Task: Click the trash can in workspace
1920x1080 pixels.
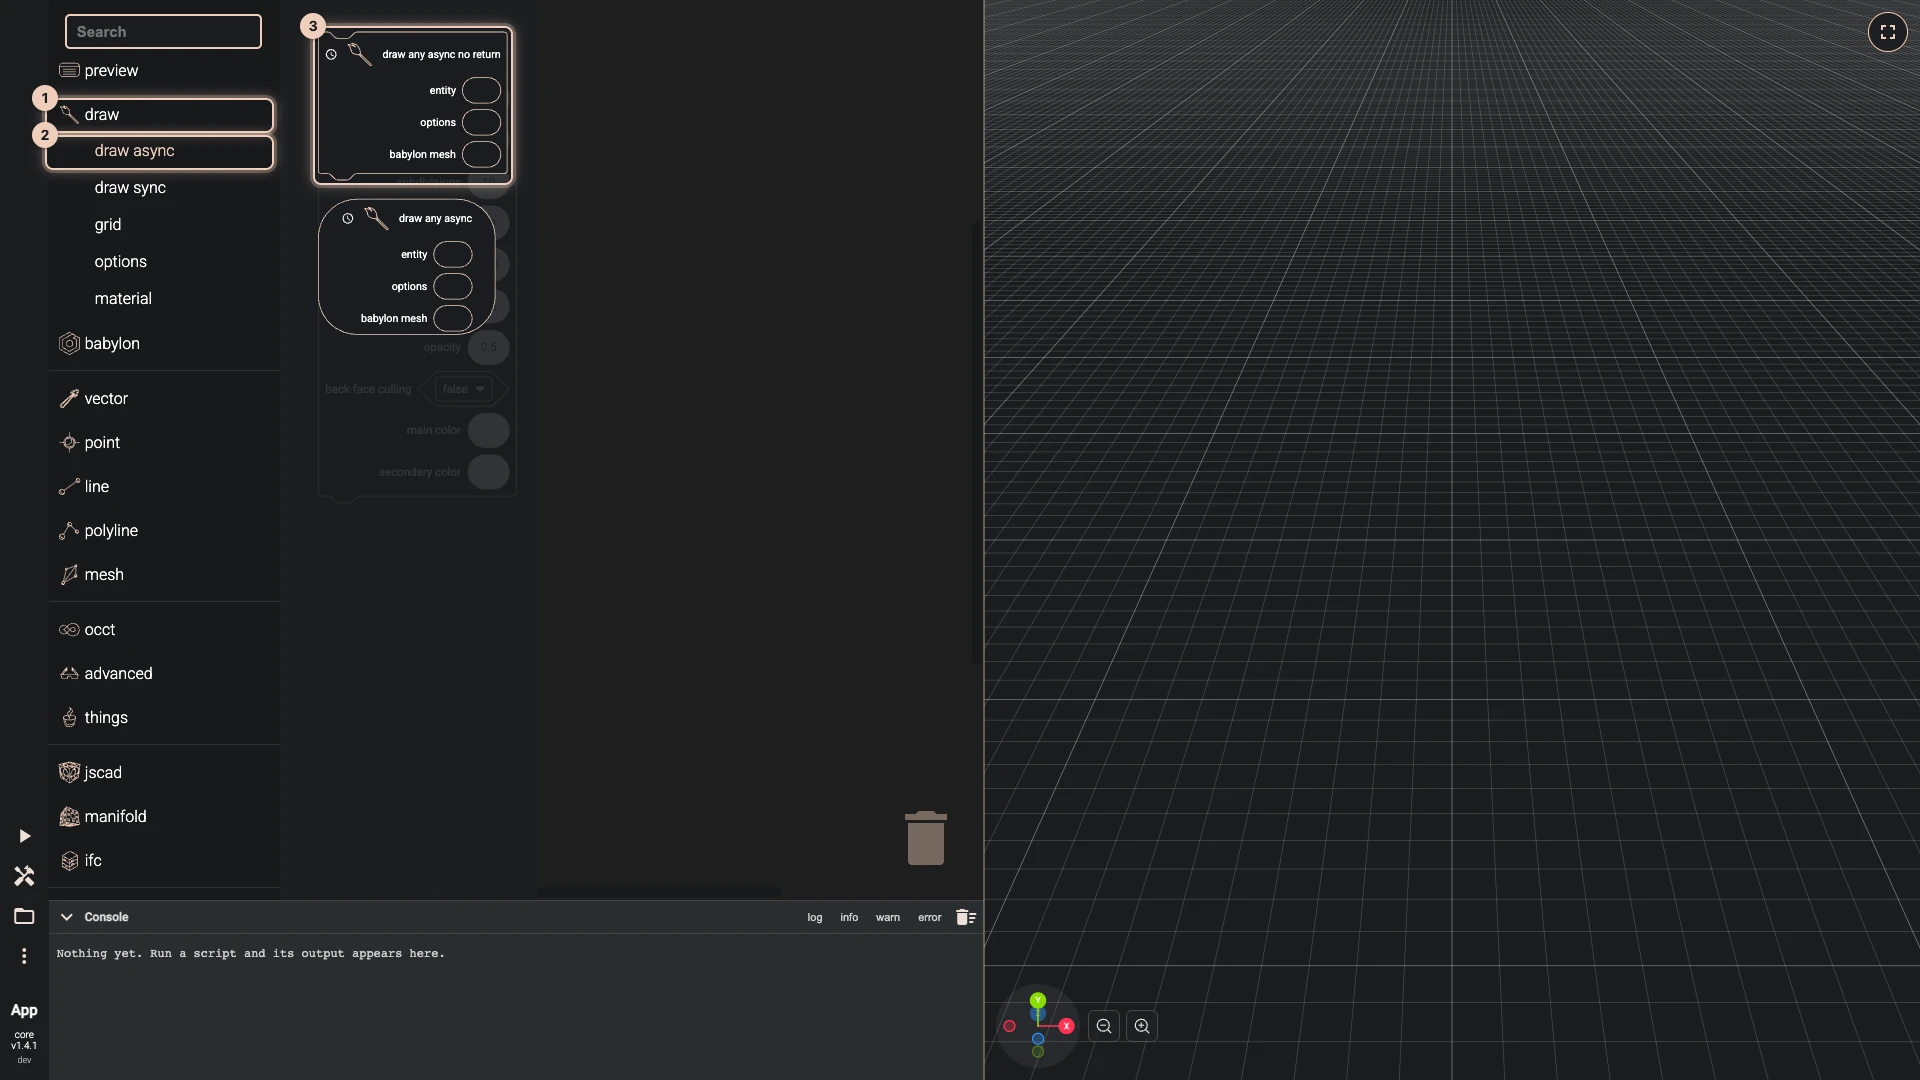Action: coord(926,838)
